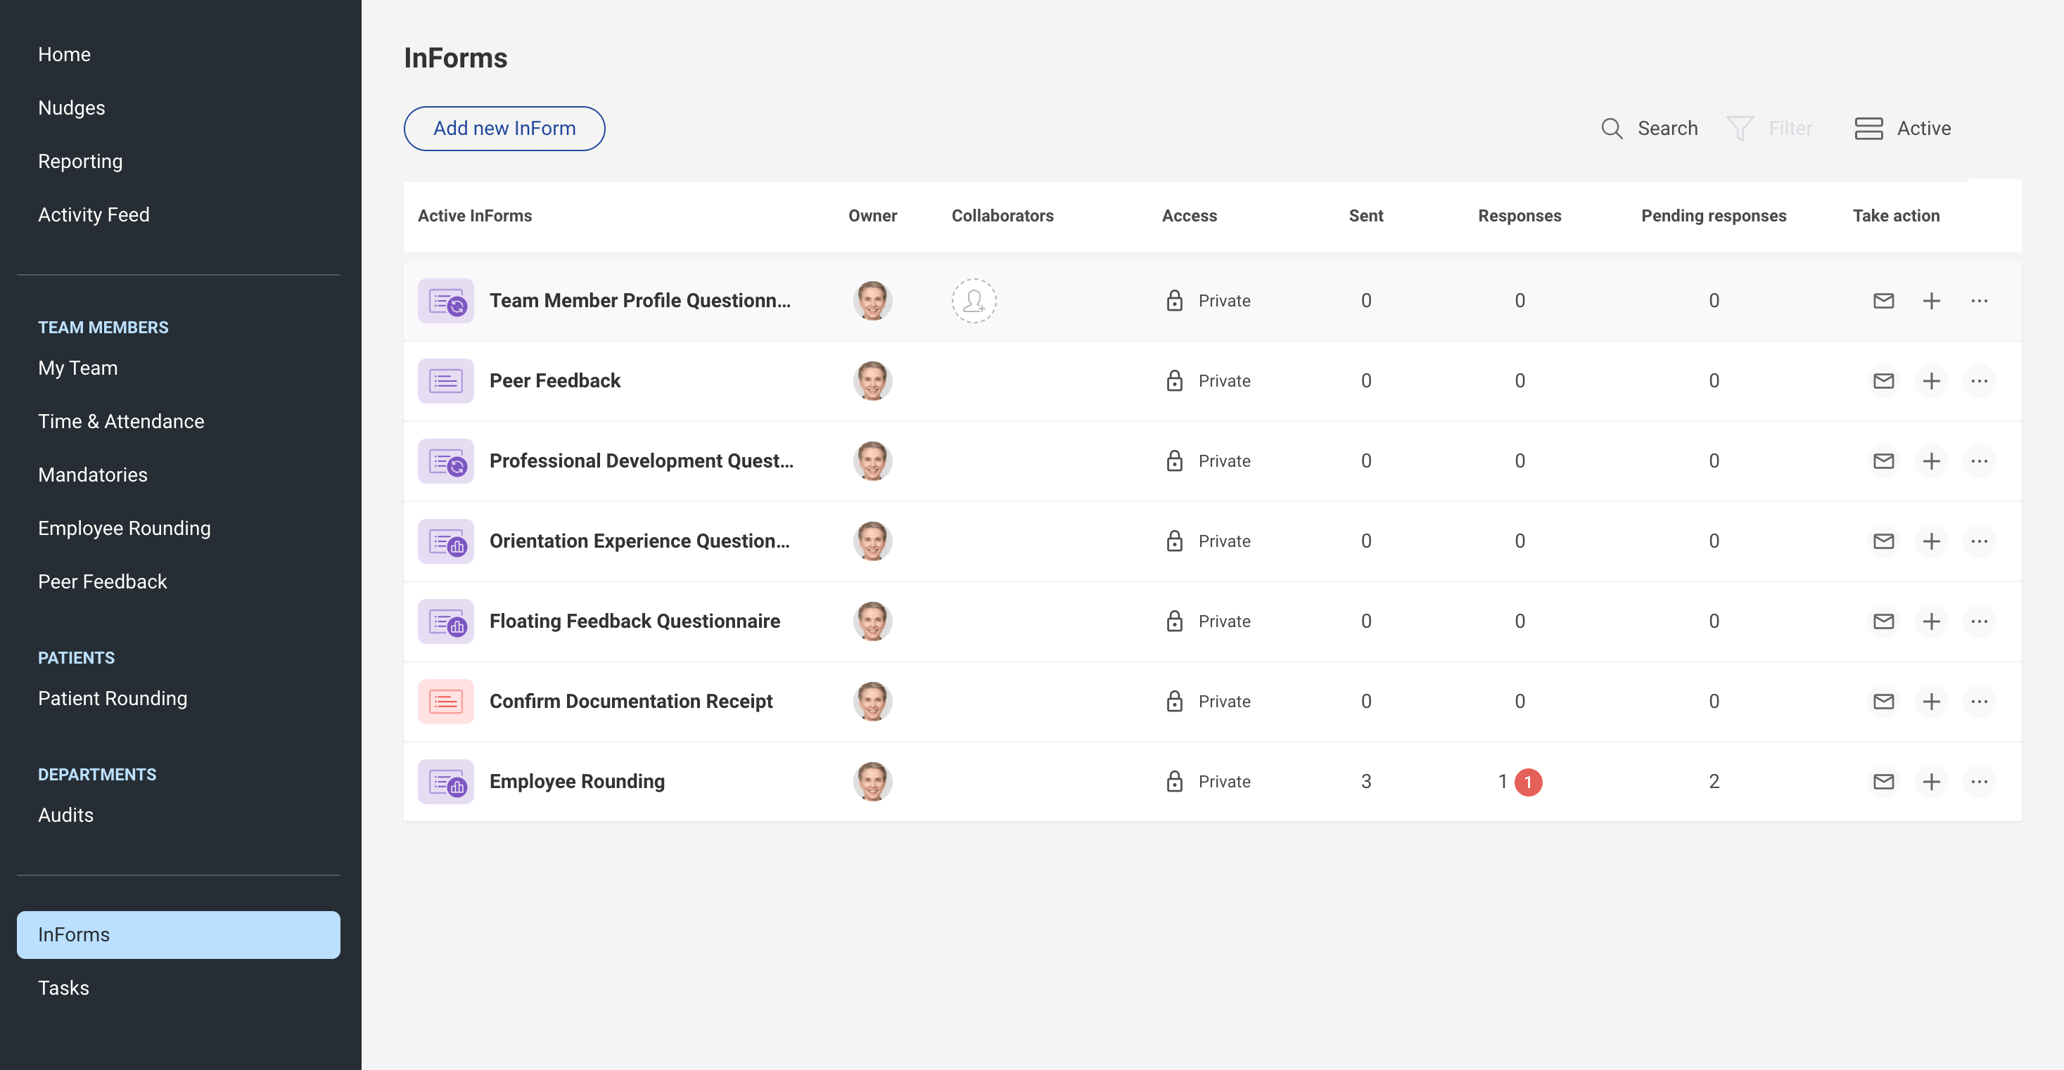Click the red responses badge on Employee Rounding
Screen dimensions: 2064x1070
pyautogui.click(x=1526, y=781)
